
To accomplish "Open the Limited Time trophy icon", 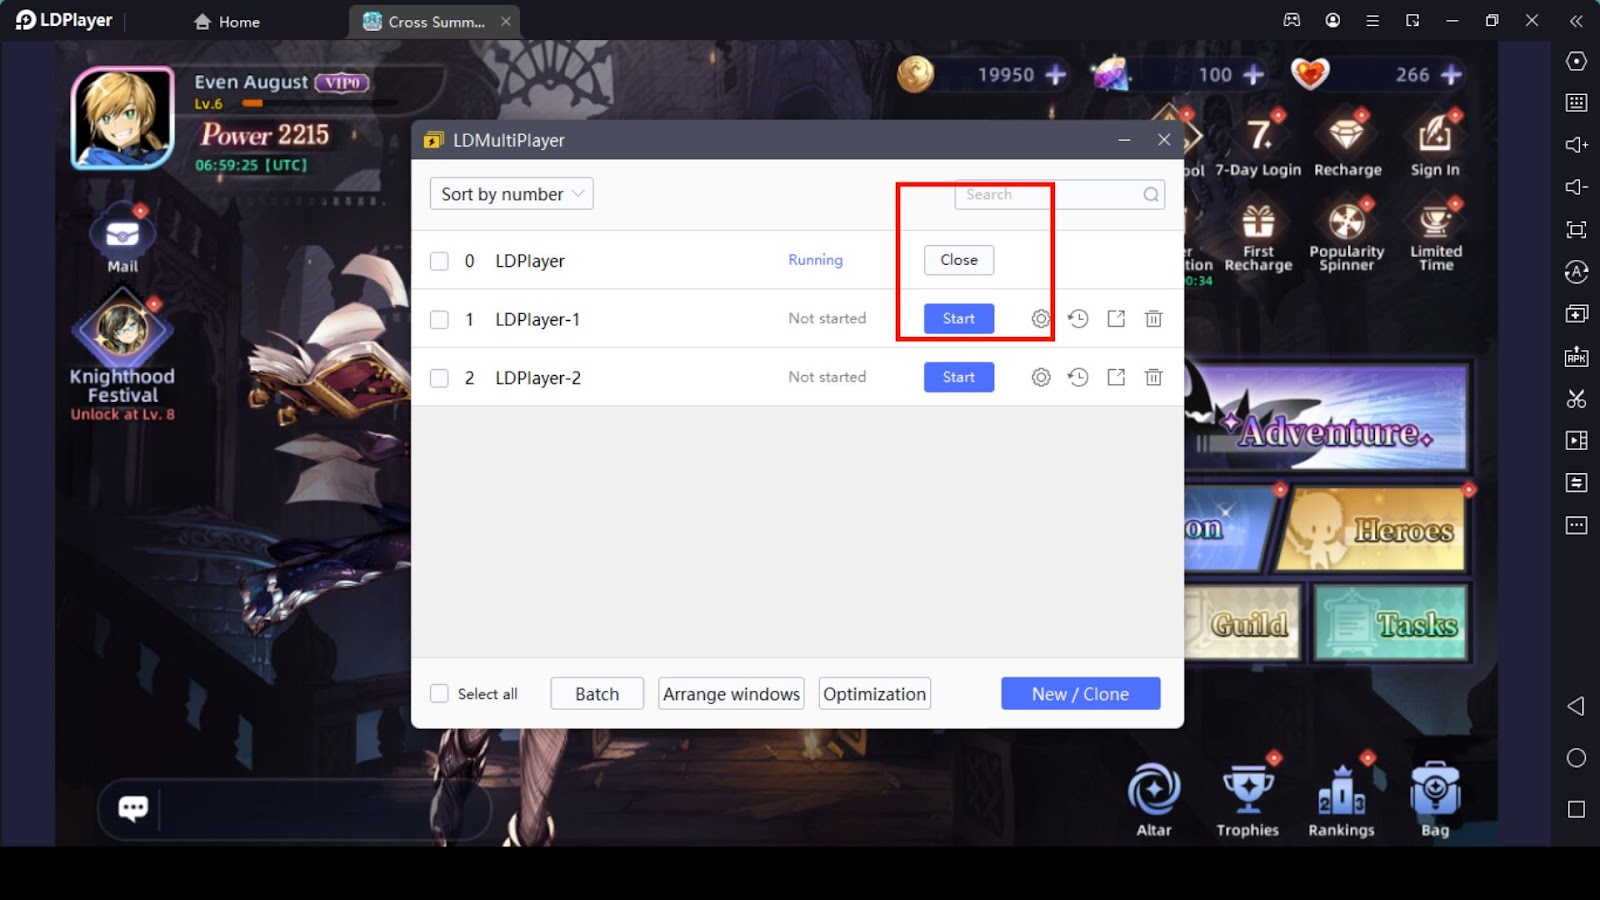I will pyautogui.click(x=1436, y=236).
